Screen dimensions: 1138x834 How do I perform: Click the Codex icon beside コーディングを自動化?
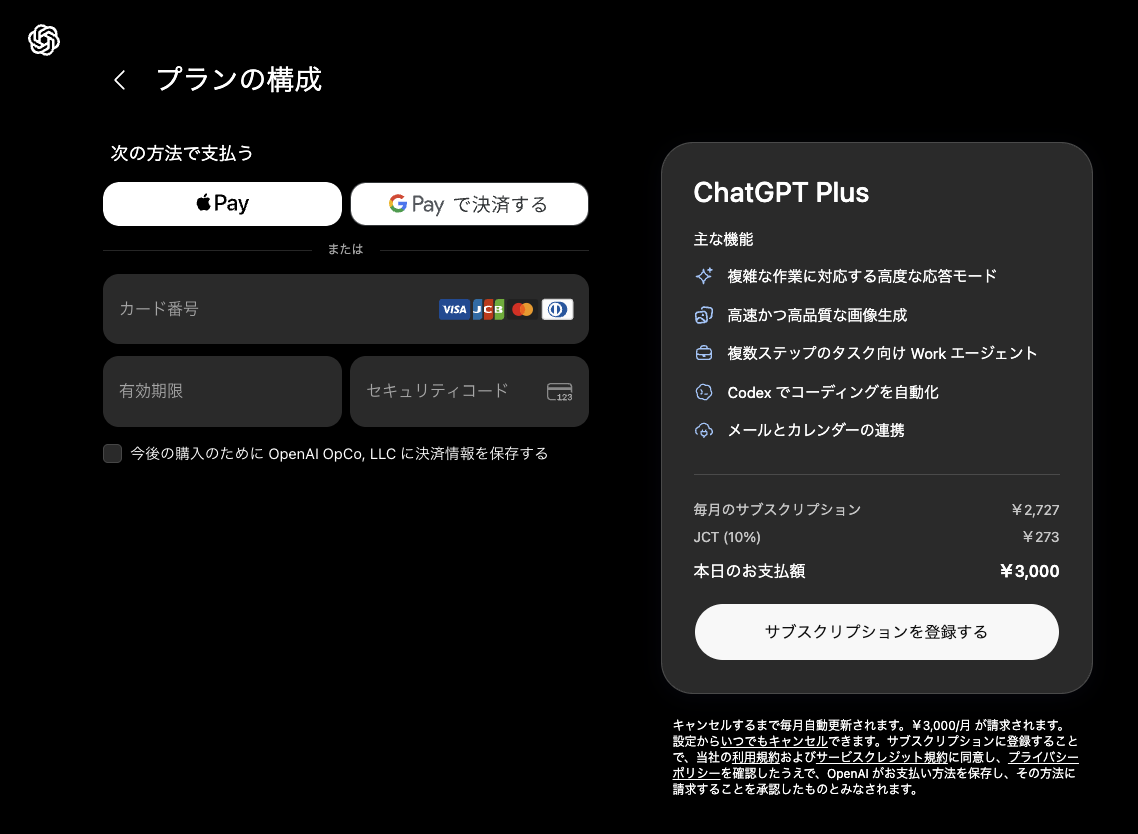[704, 392]
